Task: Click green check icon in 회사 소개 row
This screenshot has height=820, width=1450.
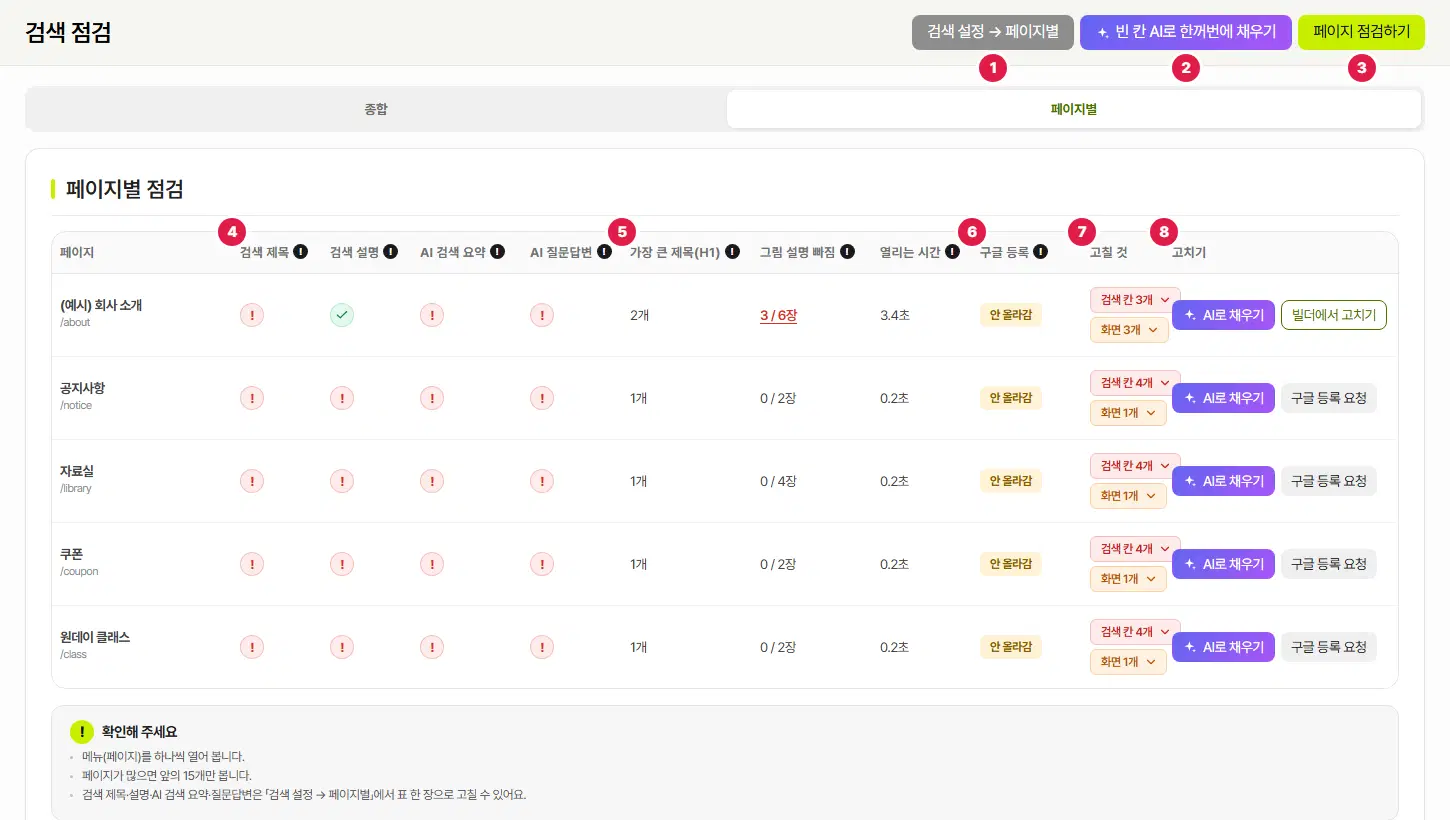Action: tap(342, 315)
